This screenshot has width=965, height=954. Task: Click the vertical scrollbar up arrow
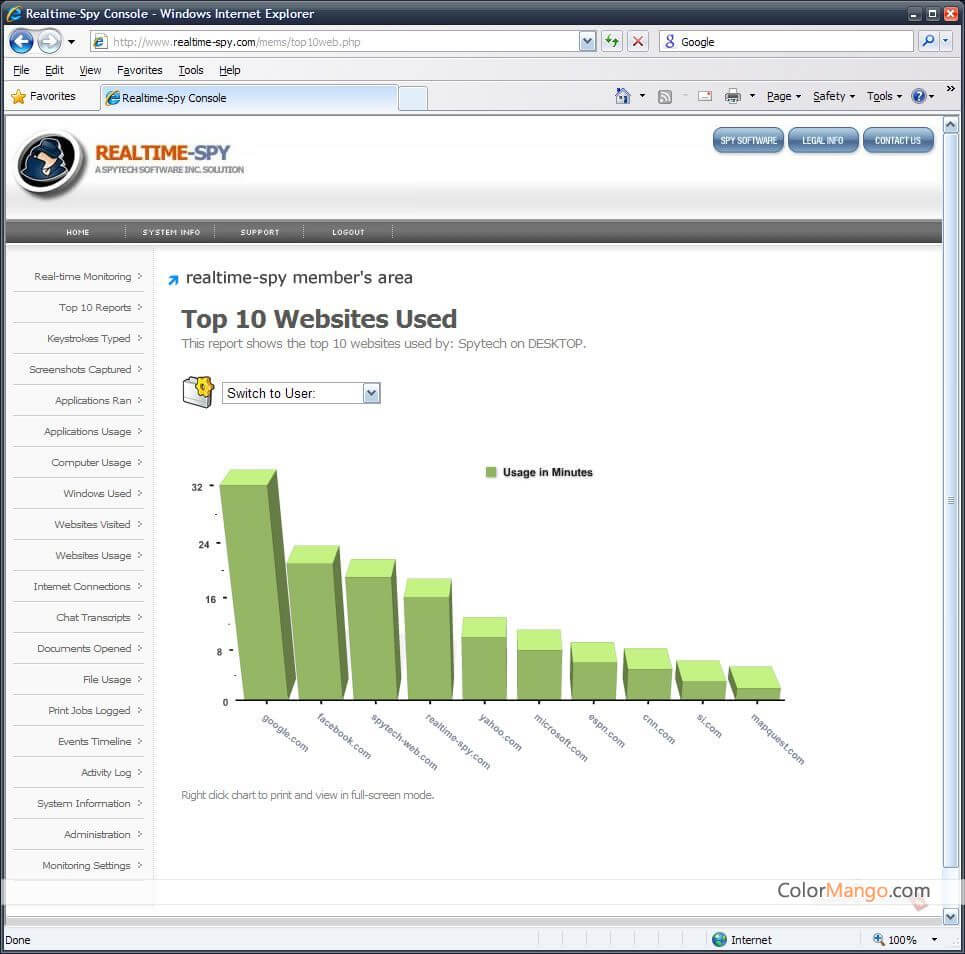951,125
